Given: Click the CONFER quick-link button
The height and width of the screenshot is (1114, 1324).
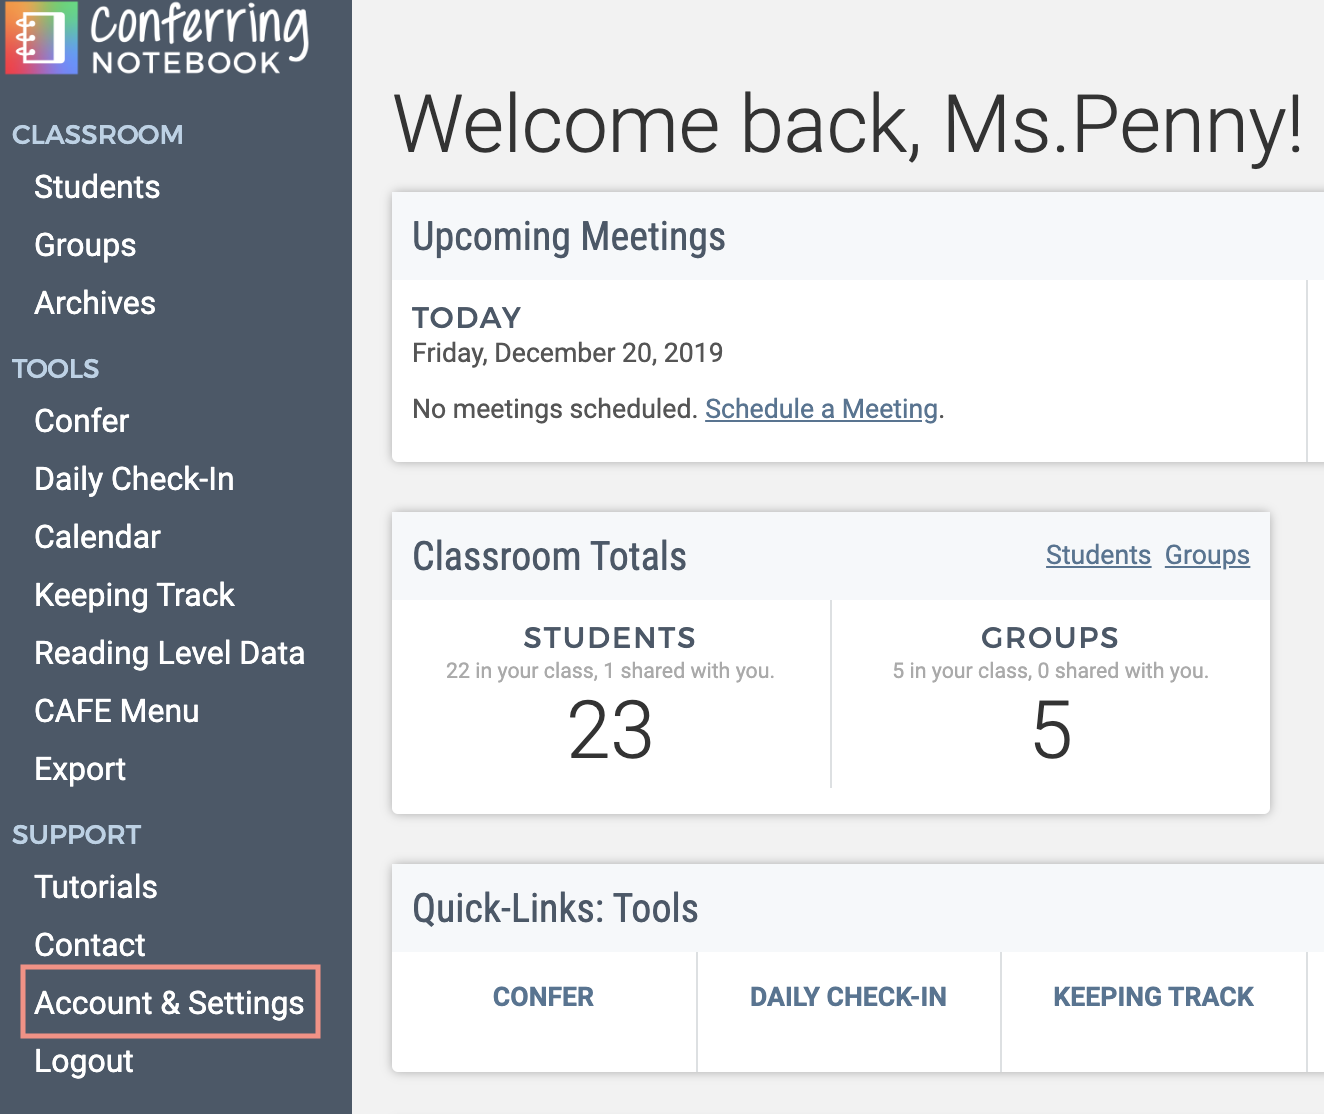Looking at the screenshot, I should pos(543,997).
